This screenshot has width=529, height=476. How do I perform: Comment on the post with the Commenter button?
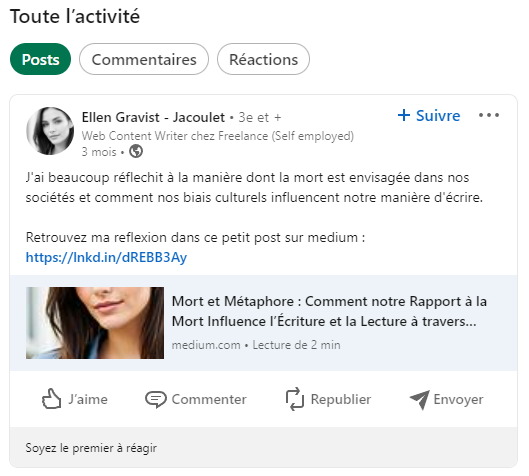point(196,399)
